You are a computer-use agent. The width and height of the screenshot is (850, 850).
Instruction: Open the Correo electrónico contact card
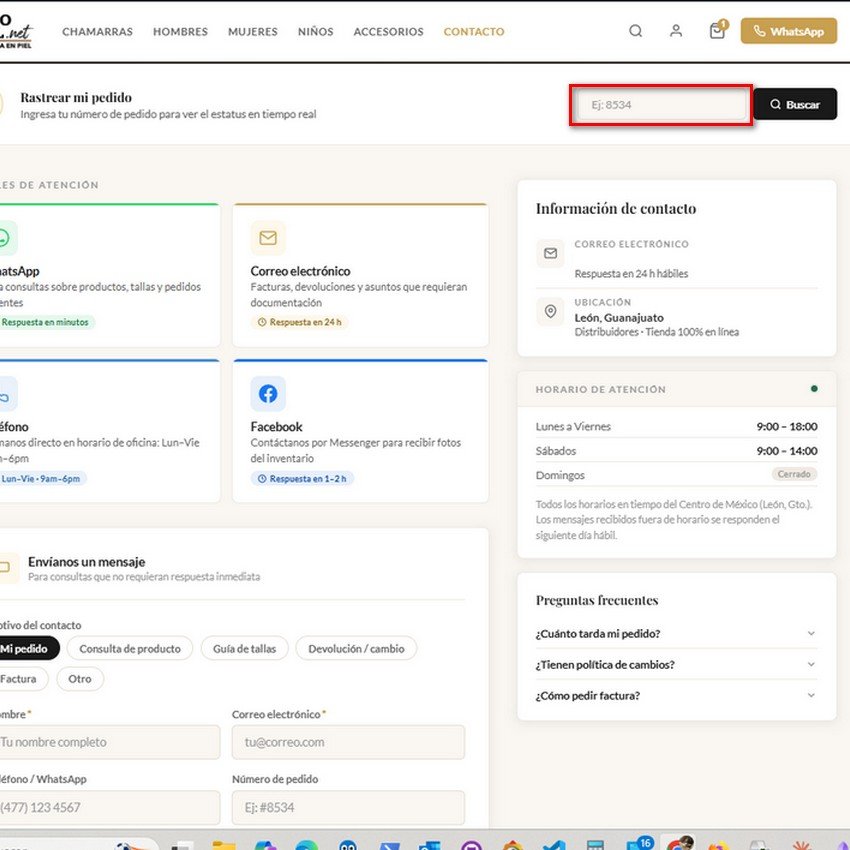pyautogui.click(x=360, y=275)
